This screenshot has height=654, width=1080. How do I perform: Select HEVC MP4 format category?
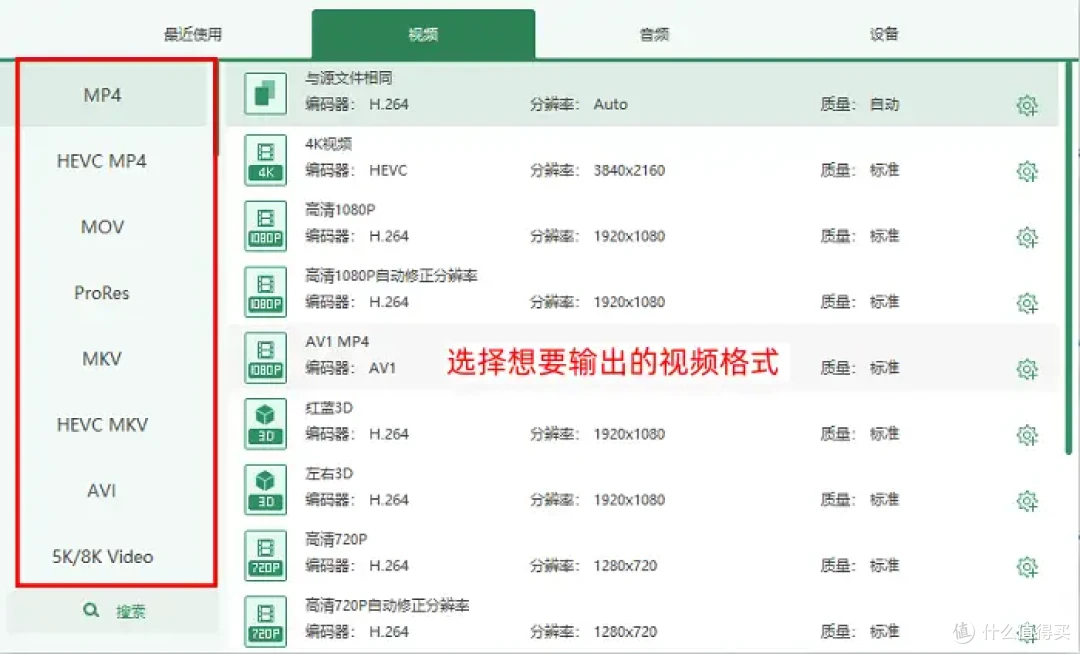102,161
